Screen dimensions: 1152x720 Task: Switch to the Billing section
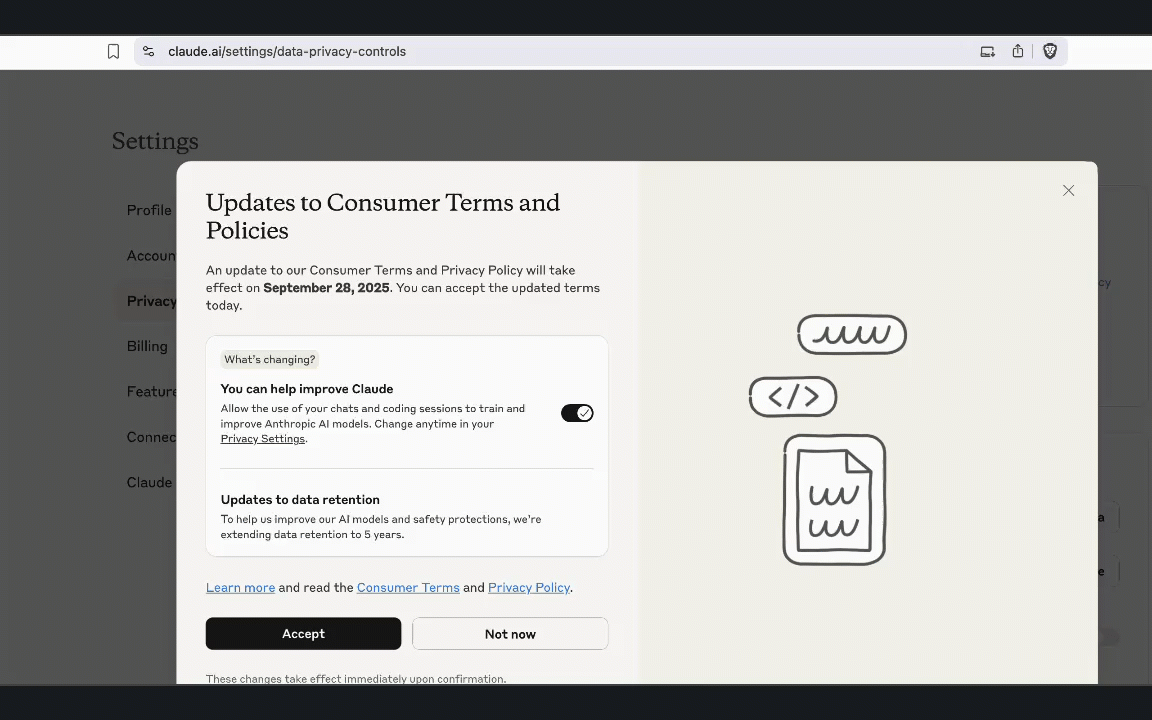pos(147,346)
